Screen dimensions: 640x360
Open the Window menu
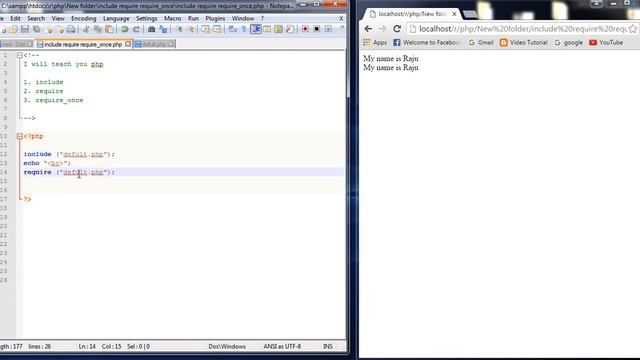(243, 18)
